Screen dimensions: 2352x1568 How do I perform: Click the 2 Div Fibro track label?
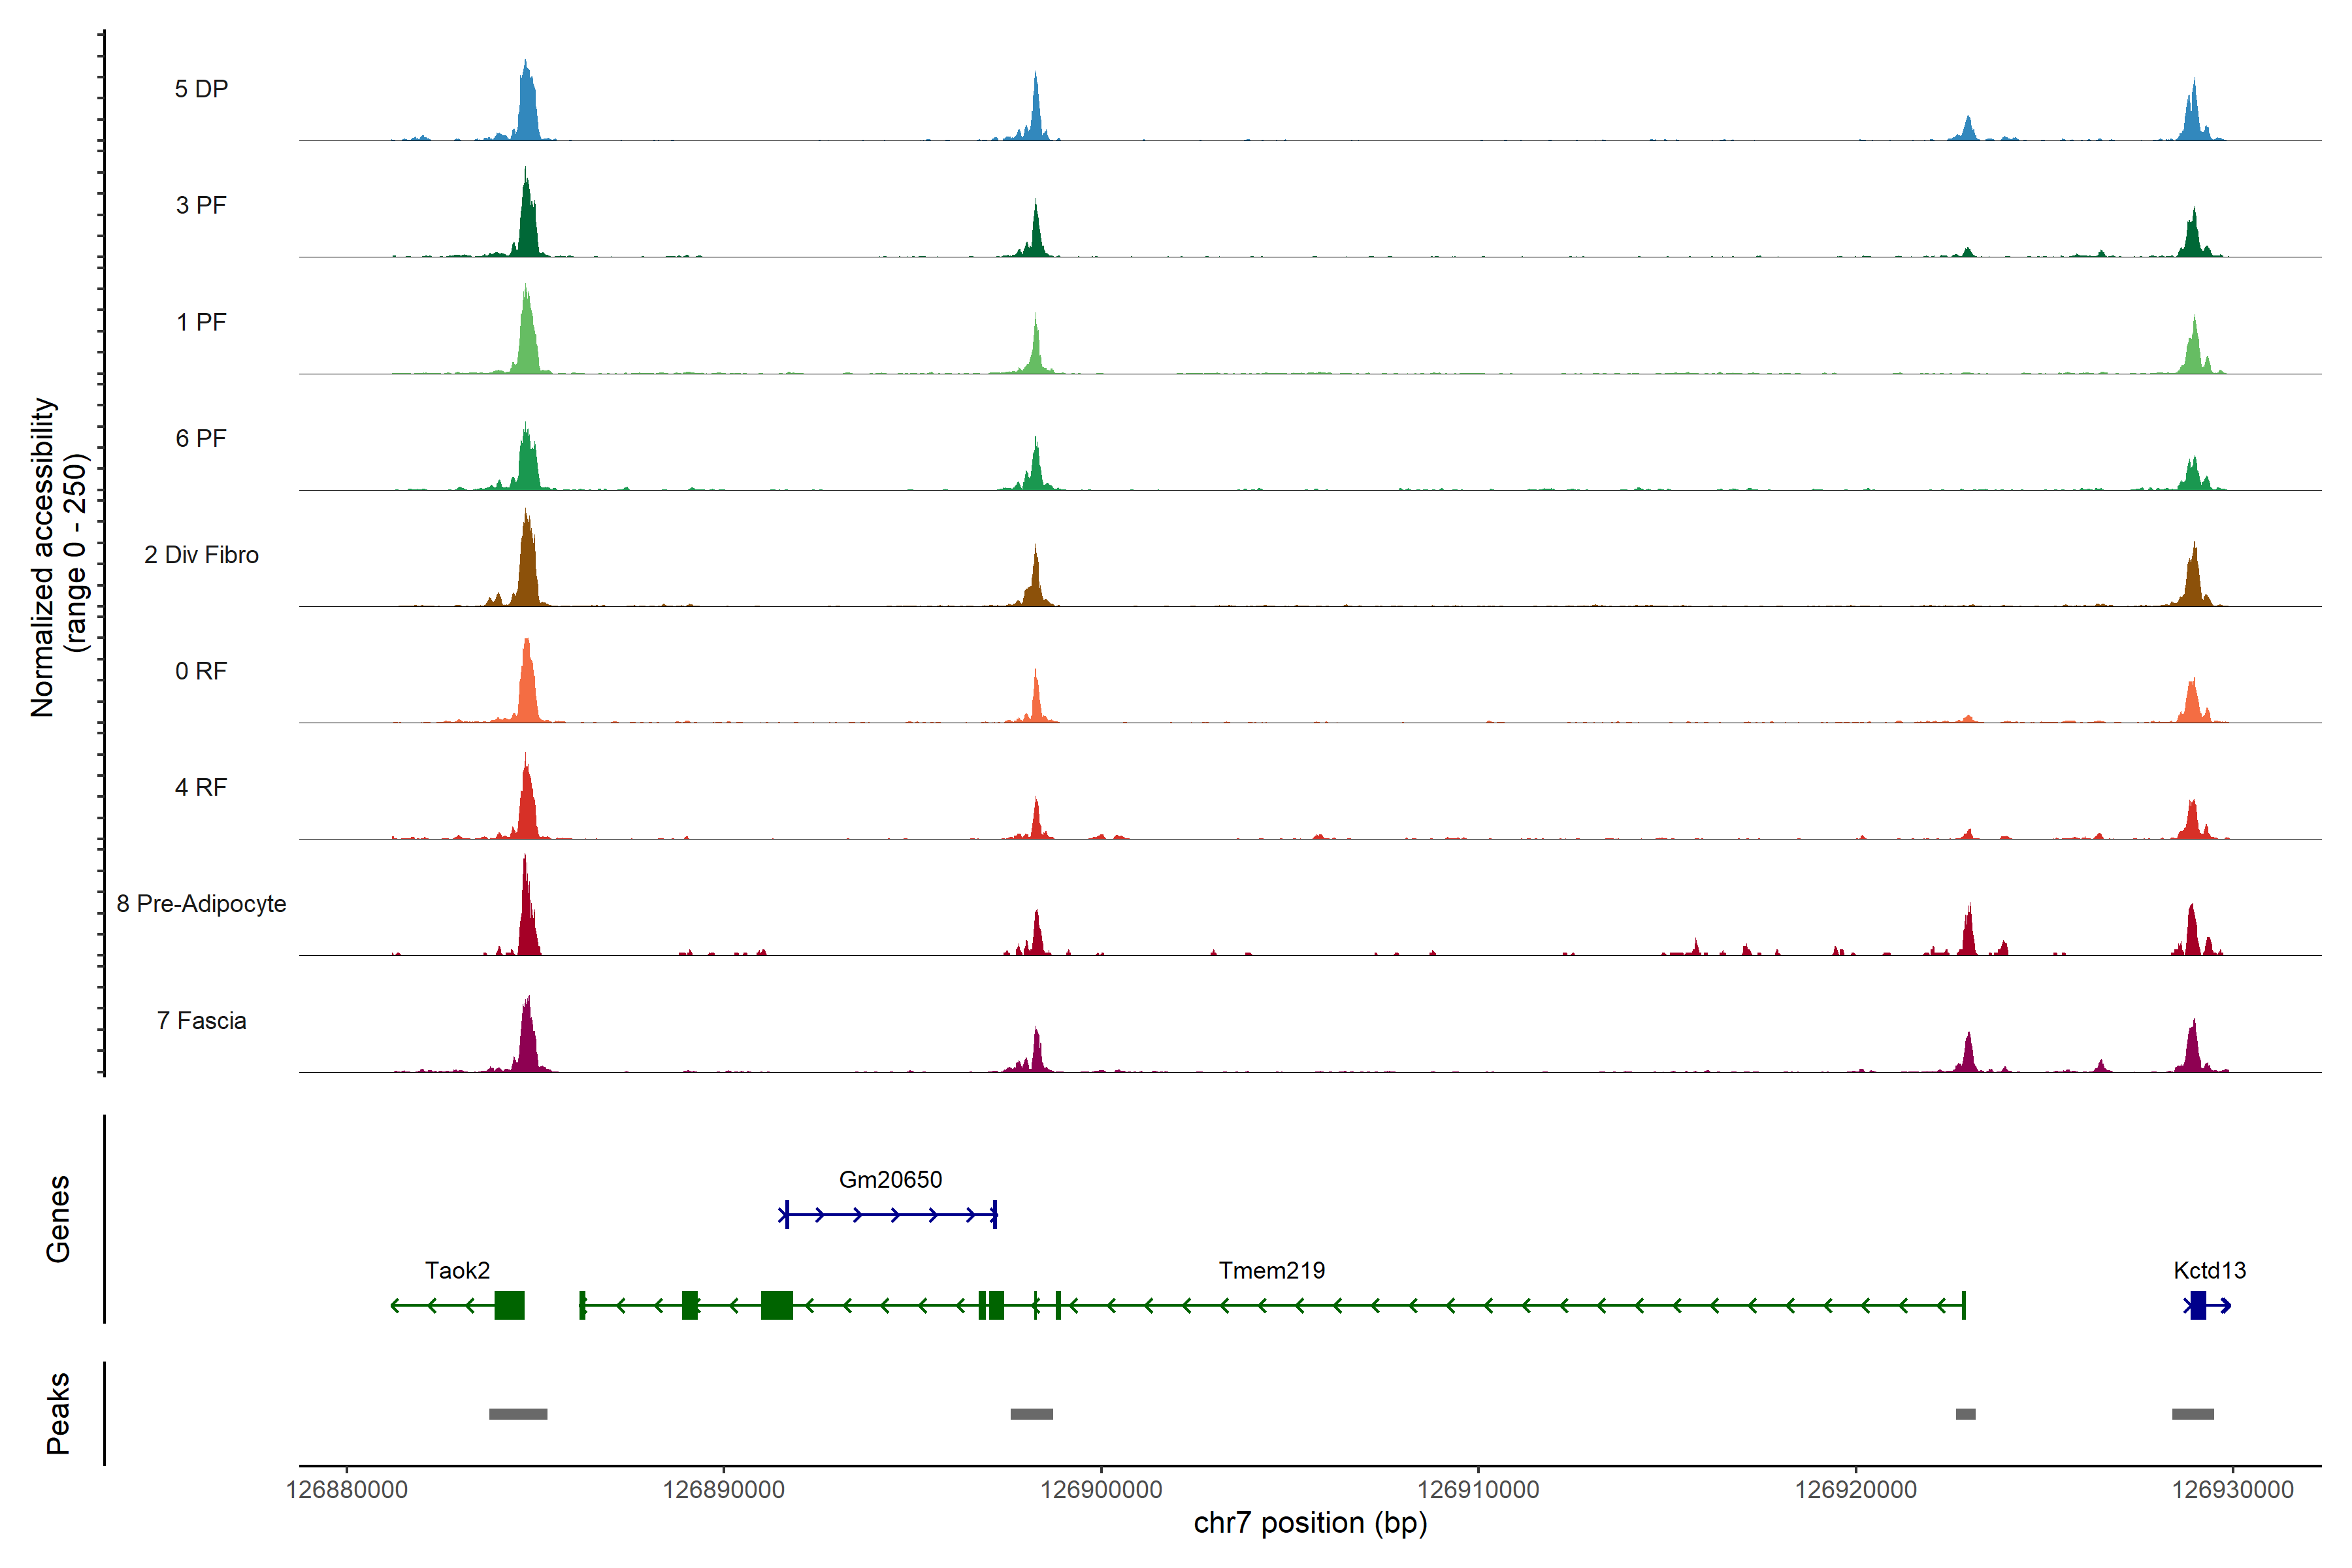coord(201,555)
